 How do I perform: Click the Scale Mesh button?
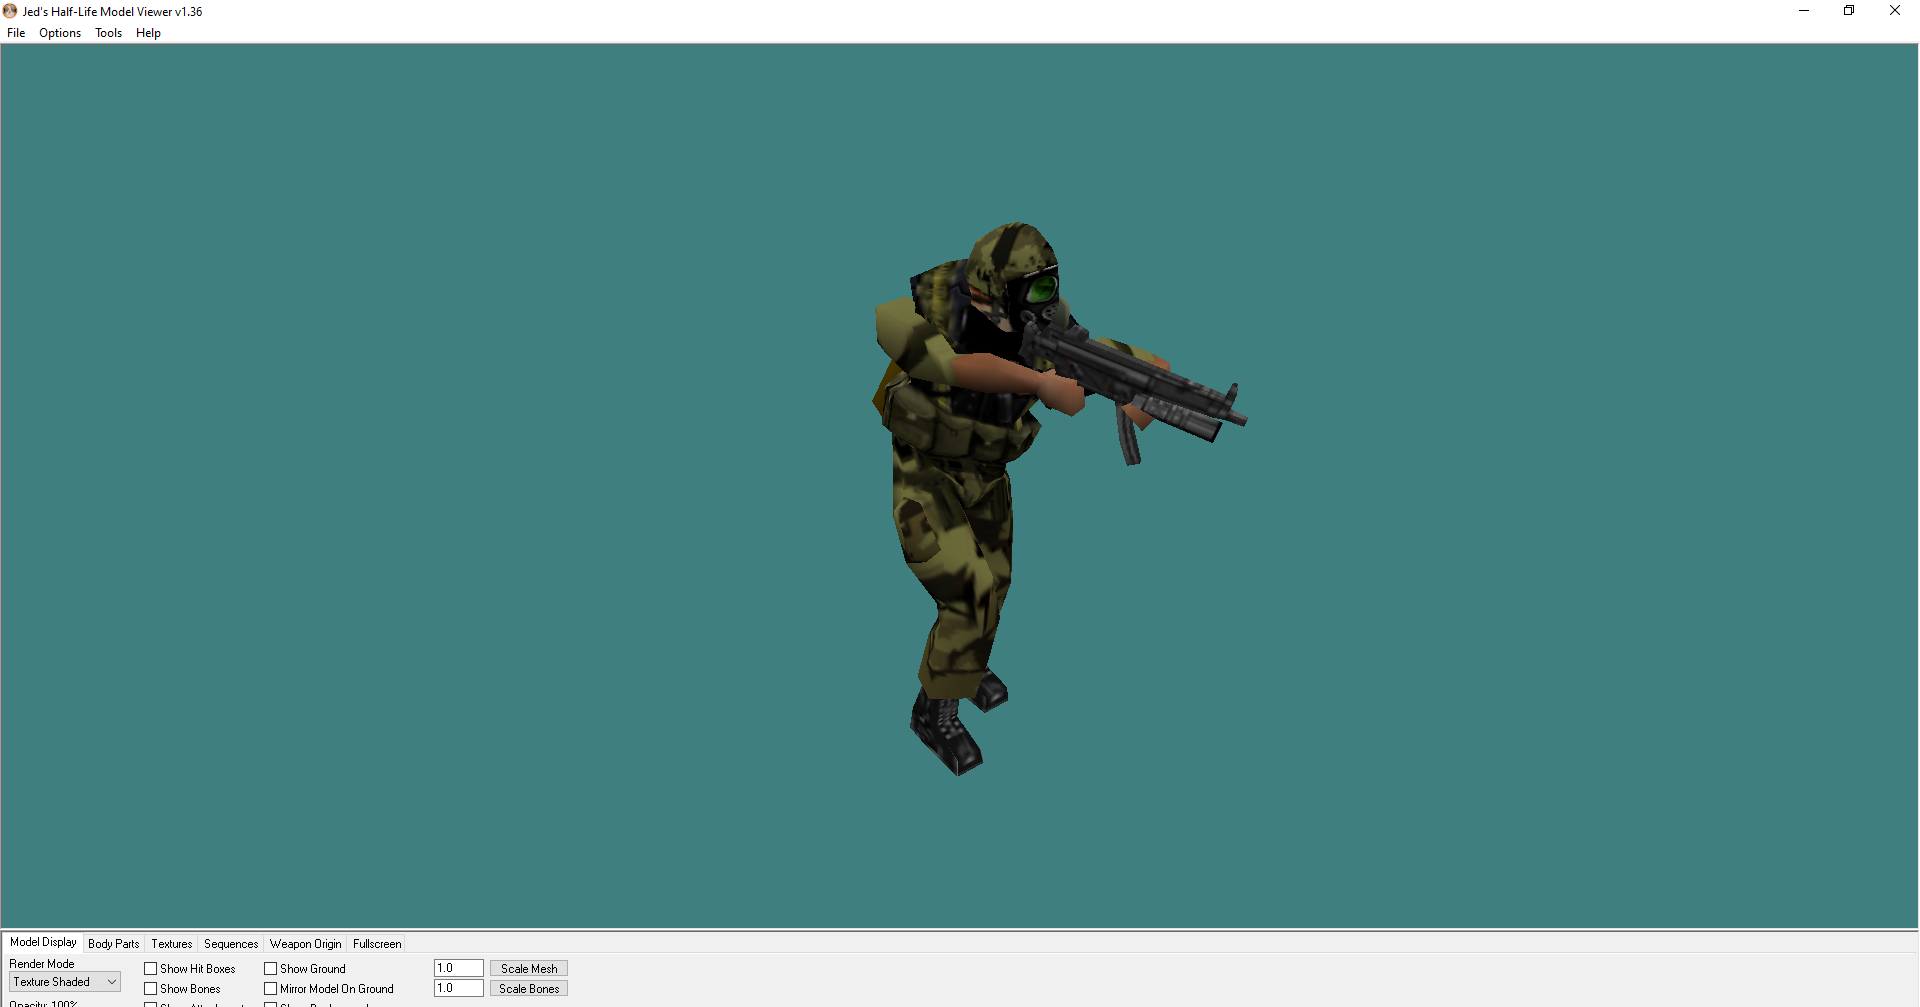tap(529, 969)
